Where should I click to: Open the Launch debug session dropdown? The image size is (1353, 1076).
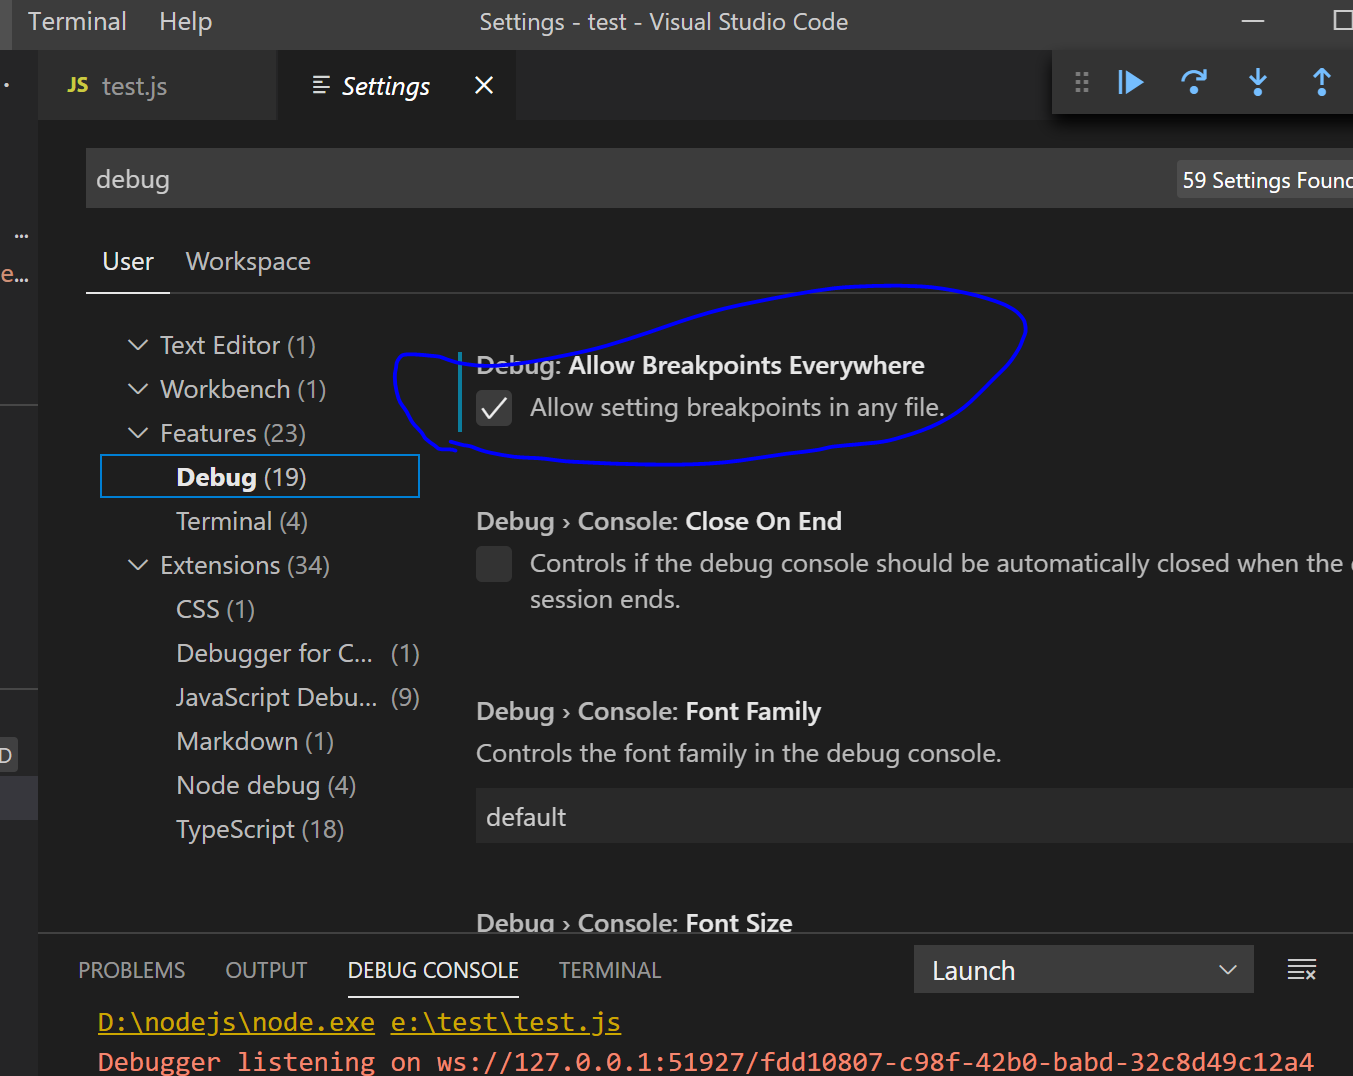pyautogui.click(x=1083, y=970)
